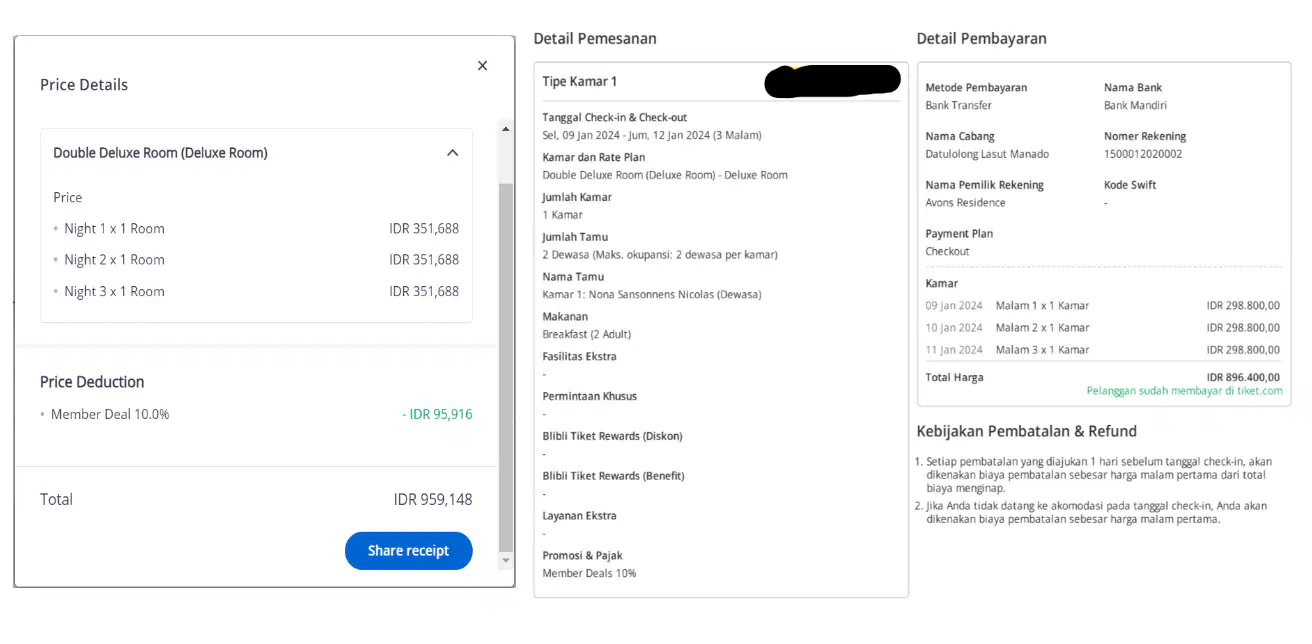Click the Total Harga IDR 896.400,00 amount
This screenshot has width=1312, height=644.
coord(1243,378)
